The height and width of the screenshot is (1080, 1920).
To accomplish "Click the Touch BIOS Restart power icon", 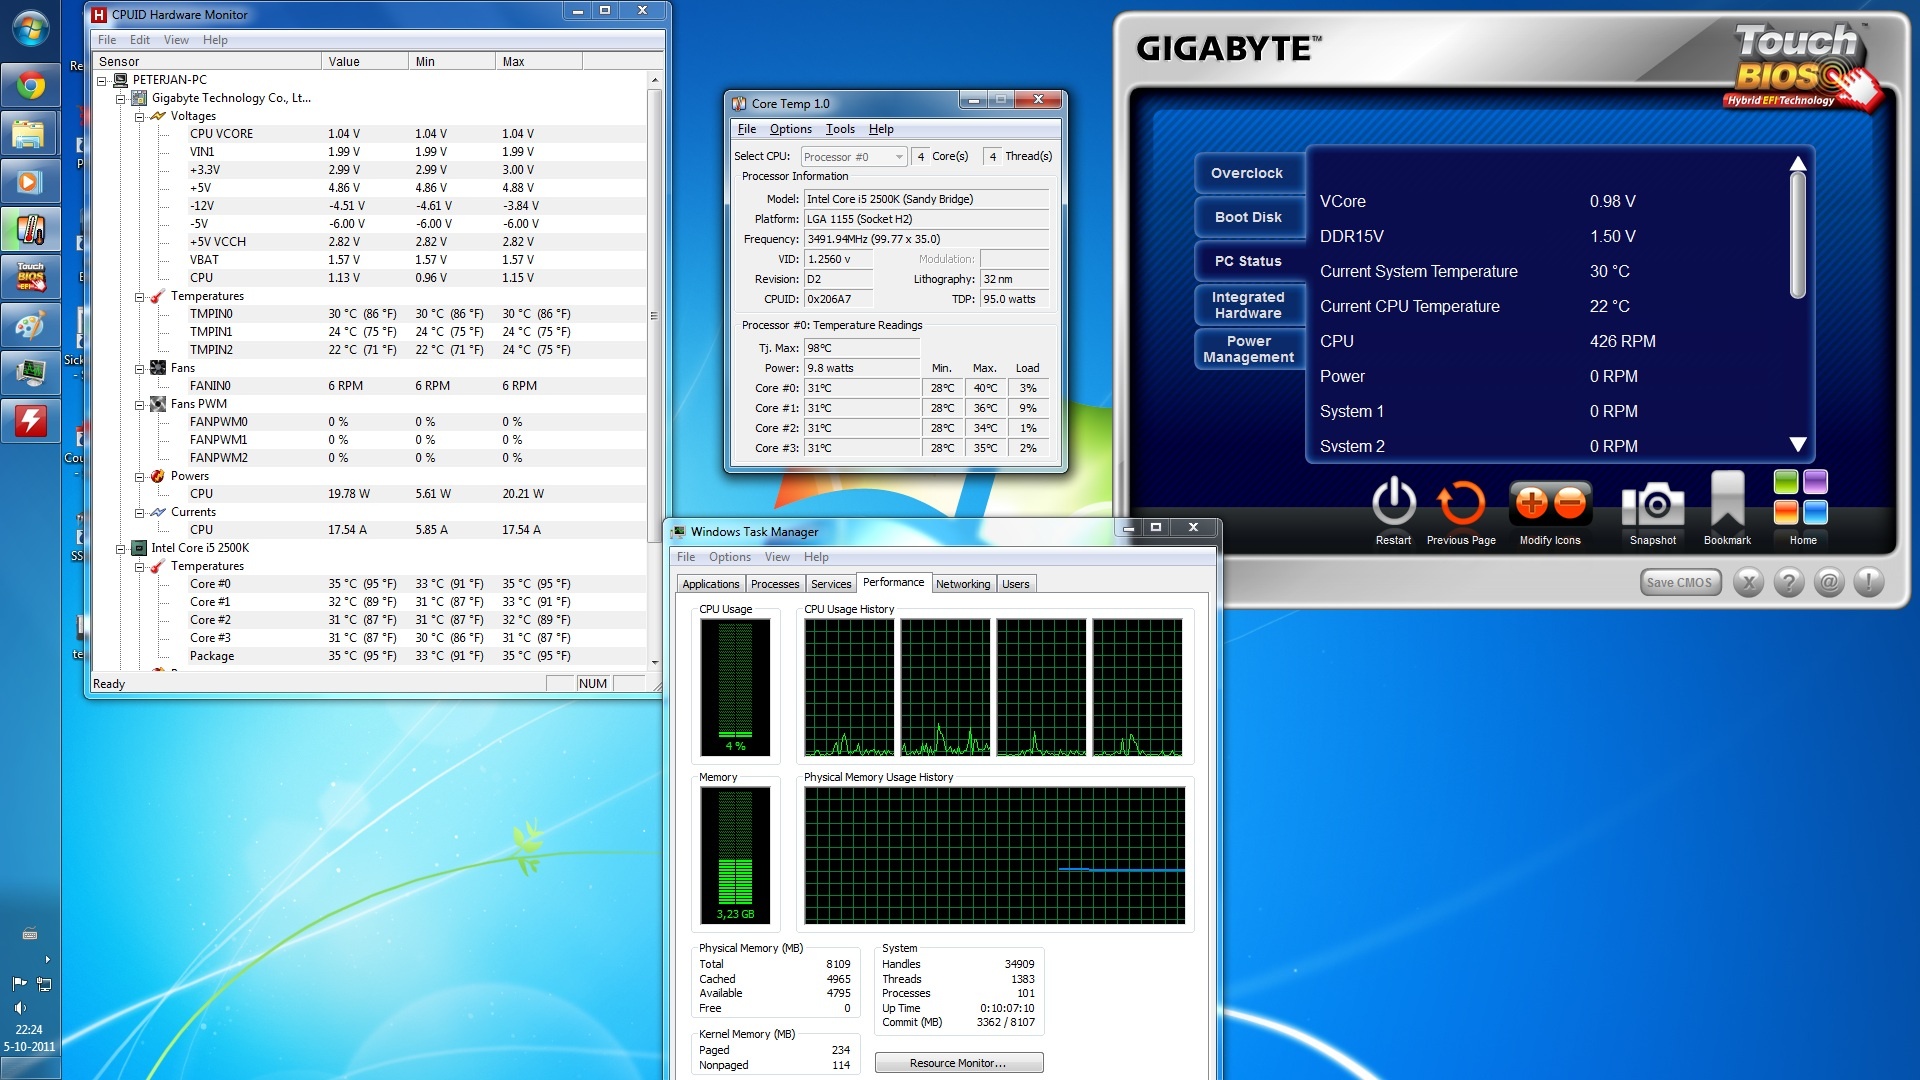I will tap(1393, 502).
